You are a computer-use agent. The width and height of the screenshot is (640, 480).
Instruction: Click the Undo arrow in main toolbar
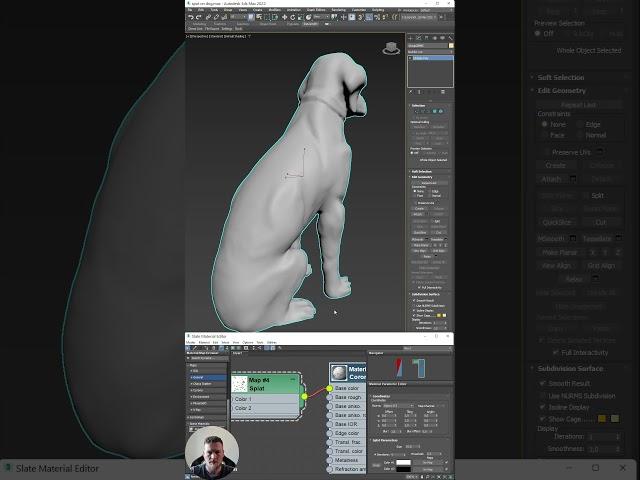[191, 17]
